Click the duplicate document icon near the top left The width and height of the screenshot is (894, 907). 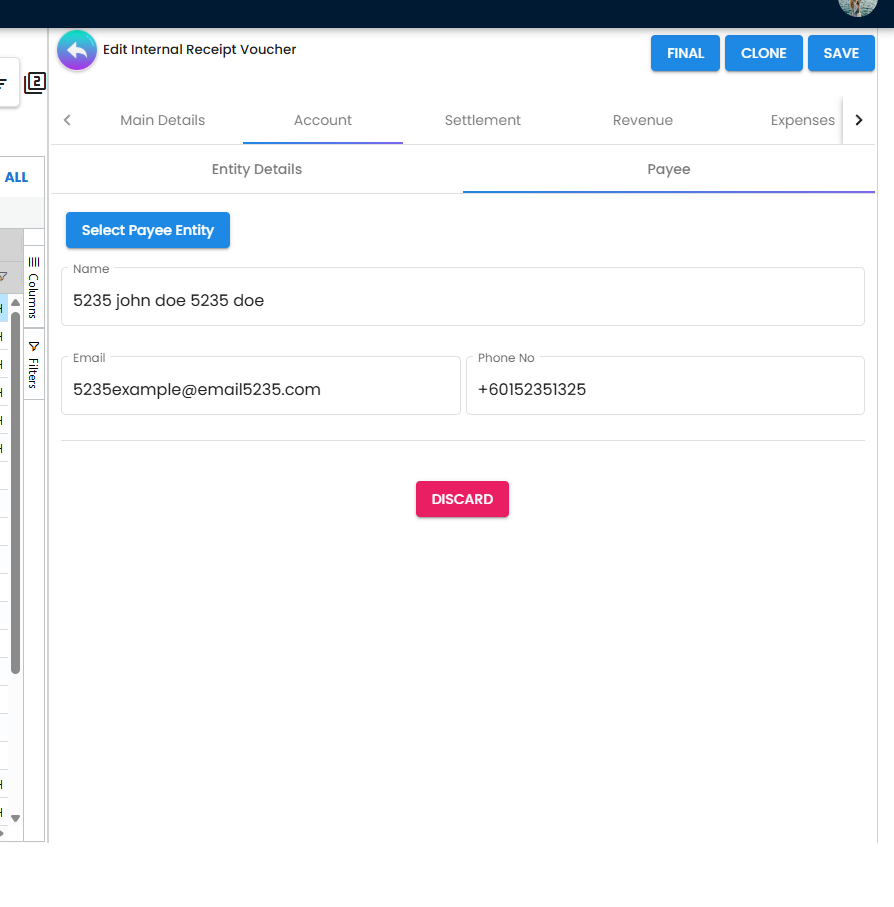[x=35, y=83]
